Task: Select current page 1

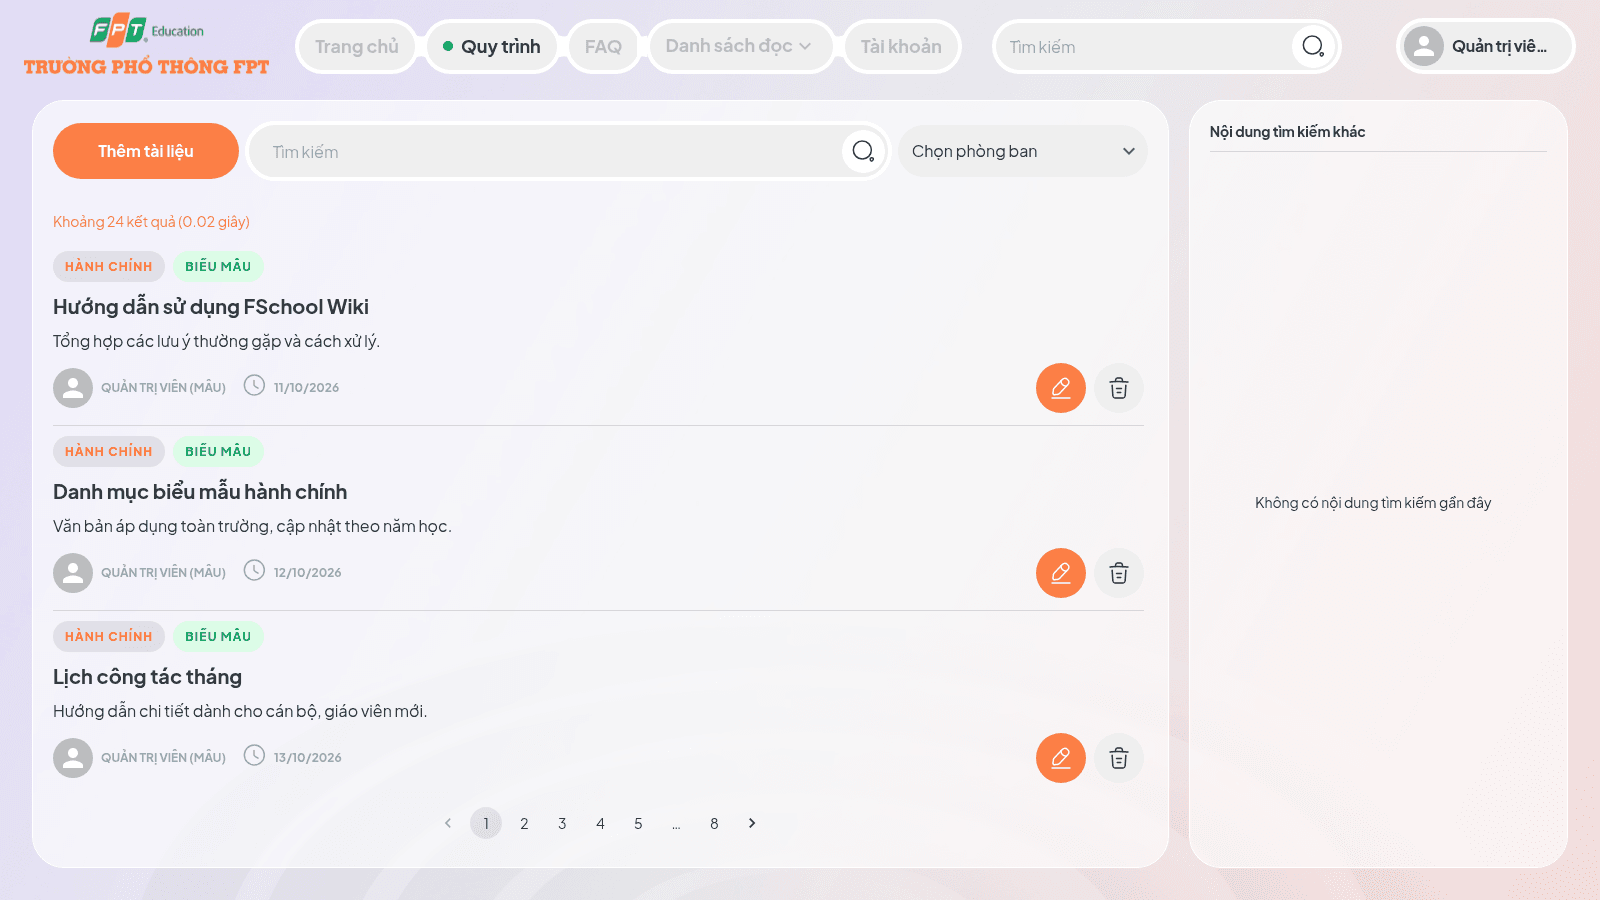Action: click(x=486, y=823)
